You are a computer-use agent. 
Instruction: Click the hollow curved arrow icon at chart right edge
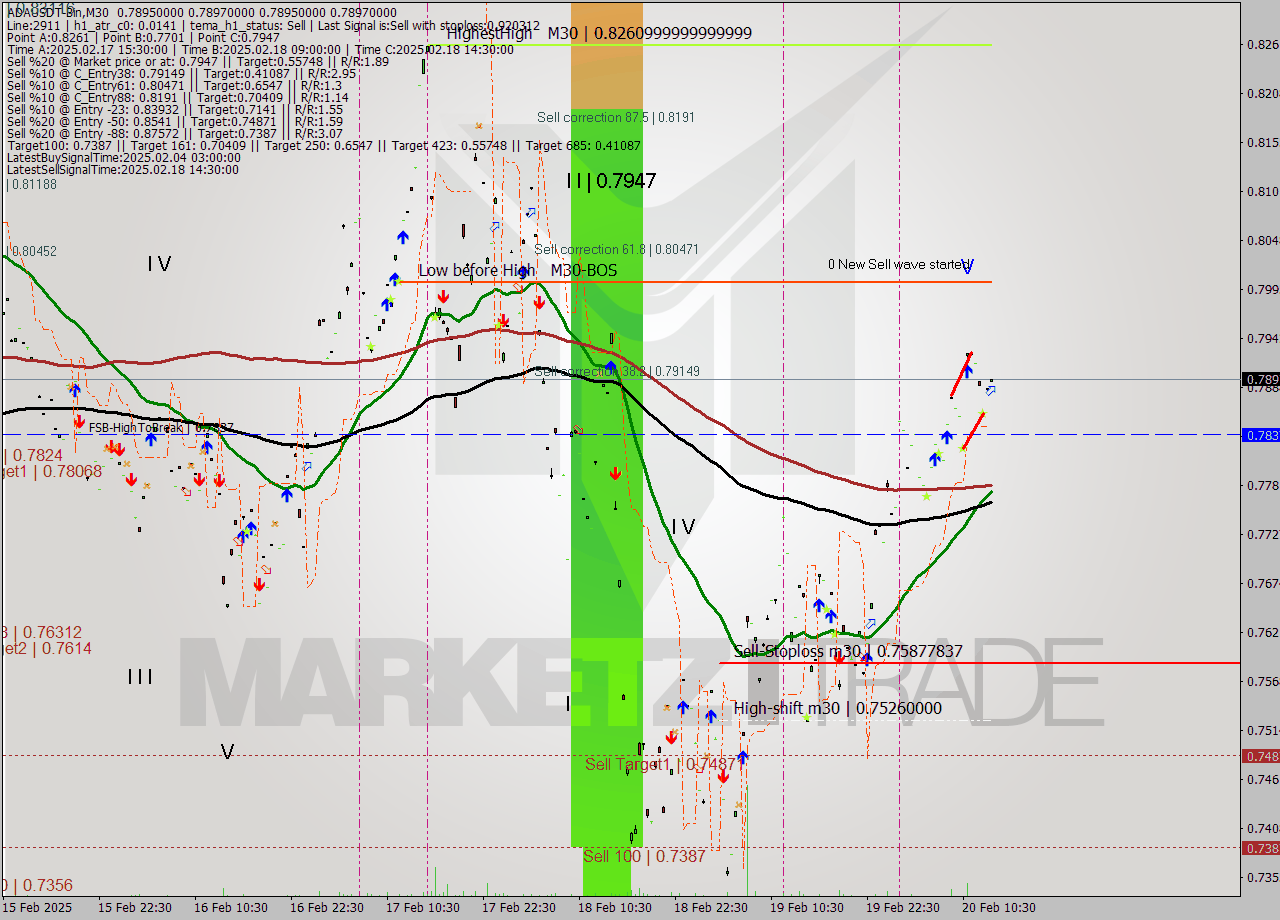click(x=990, y=391)
